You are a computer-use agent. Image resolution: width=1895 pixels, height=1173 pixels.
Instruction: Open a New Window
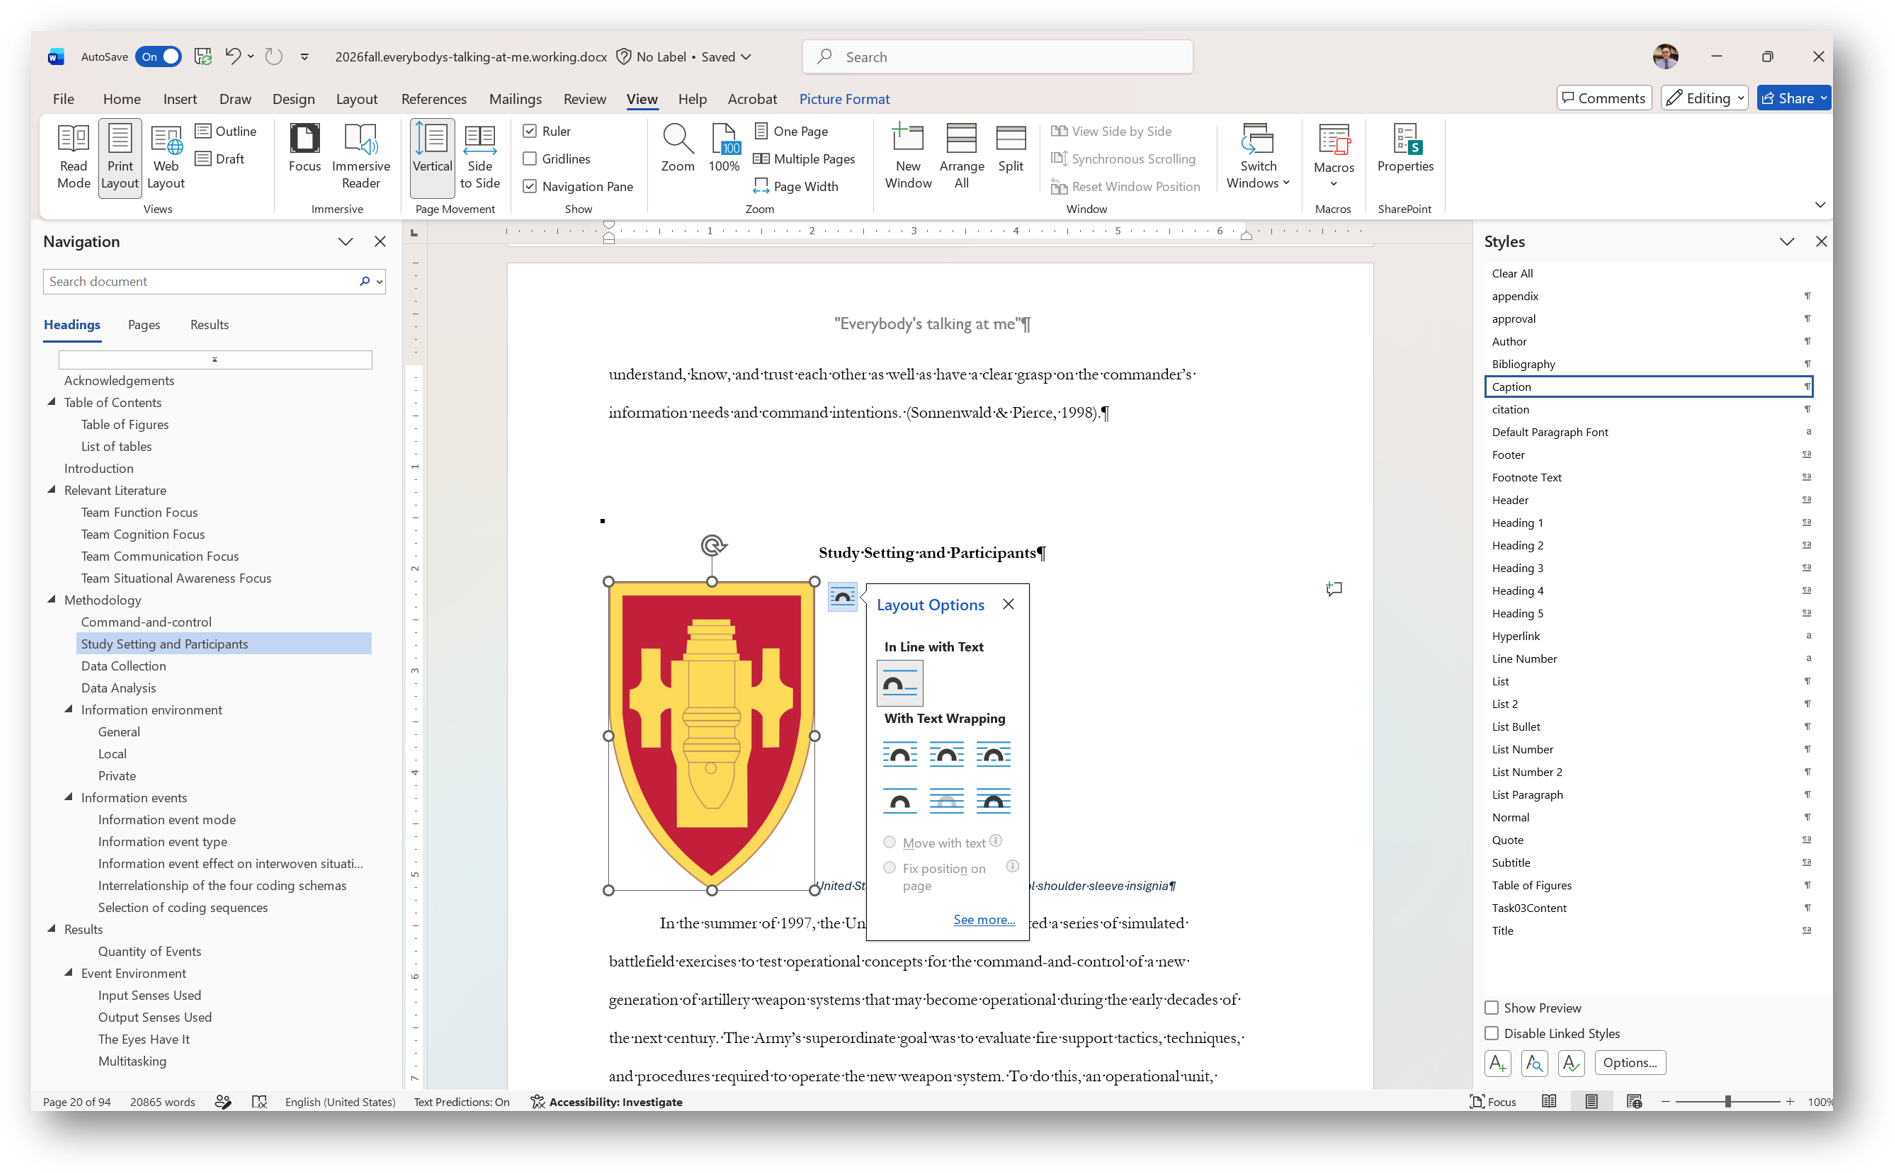click(x=908, y=156)
